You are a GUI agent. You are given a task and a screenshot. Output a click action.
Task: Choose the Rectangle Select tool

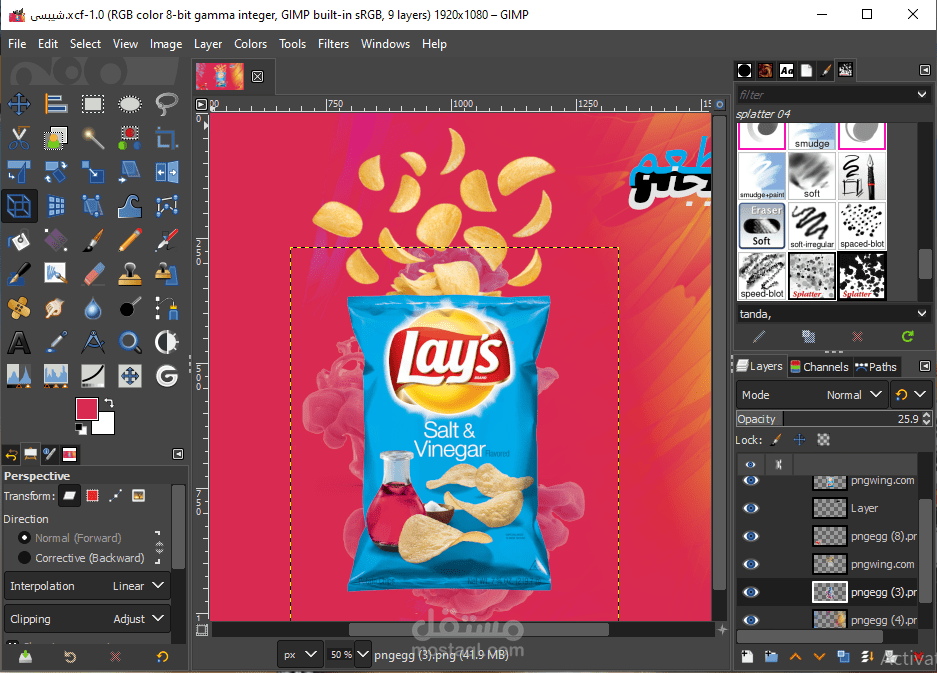pos(93,104)
